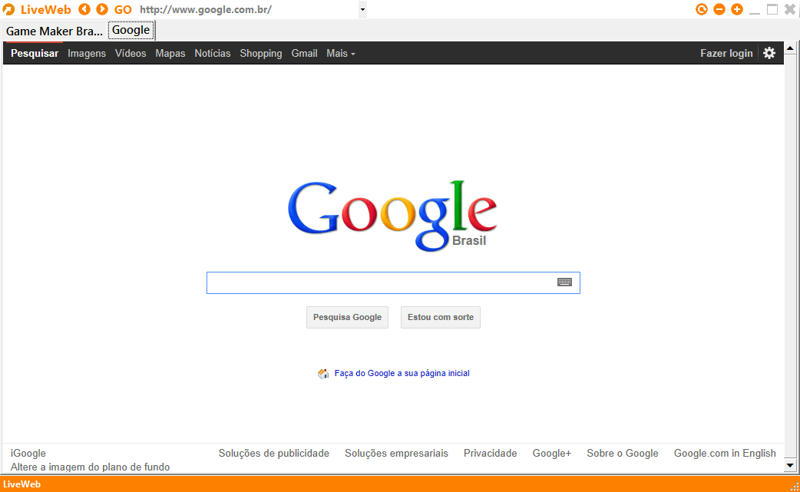
Task: Open Mapas in the Google bar
Action: coord(170,53)
